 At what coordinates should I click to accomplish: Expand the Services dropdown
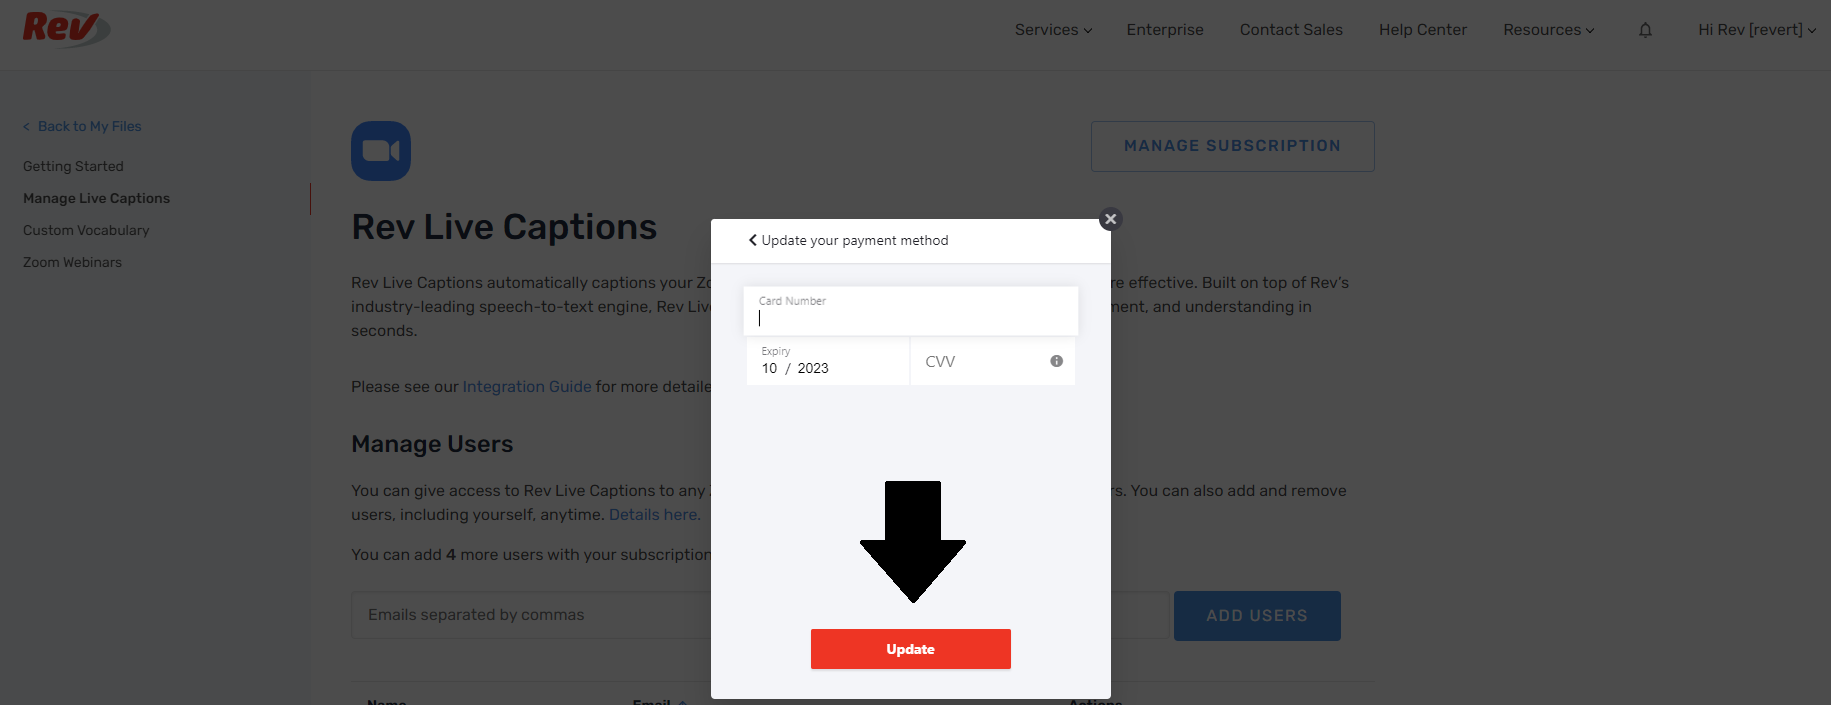point(1053,30)
